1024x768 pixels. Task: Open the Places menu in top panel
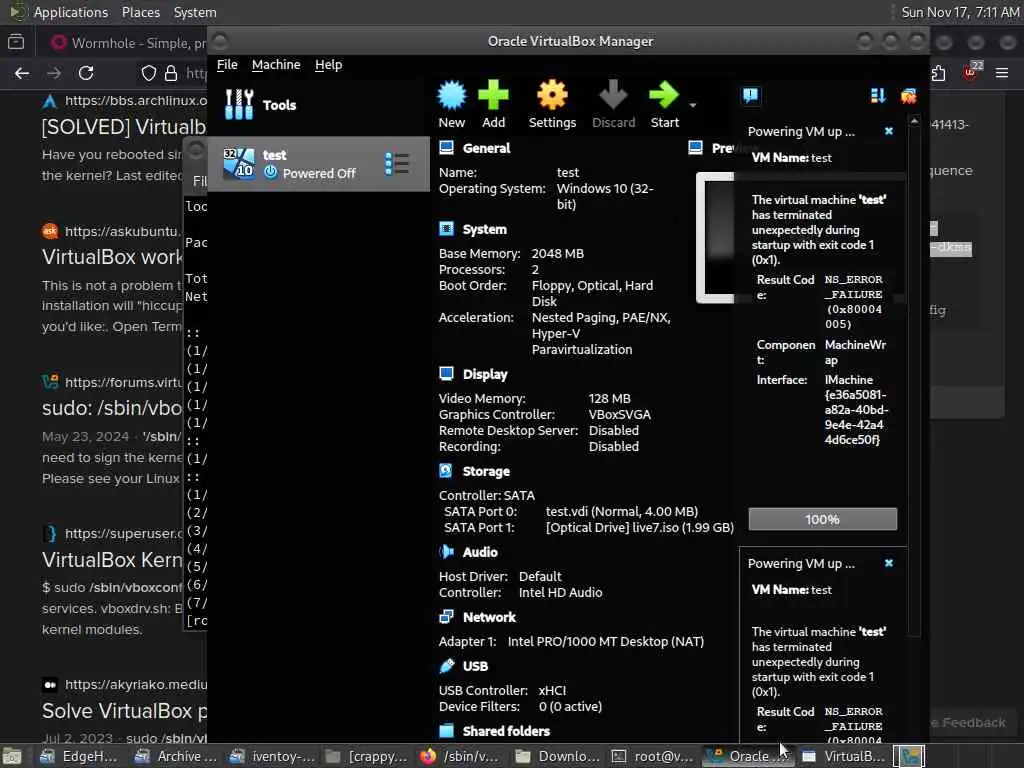(x=140, y=12)
